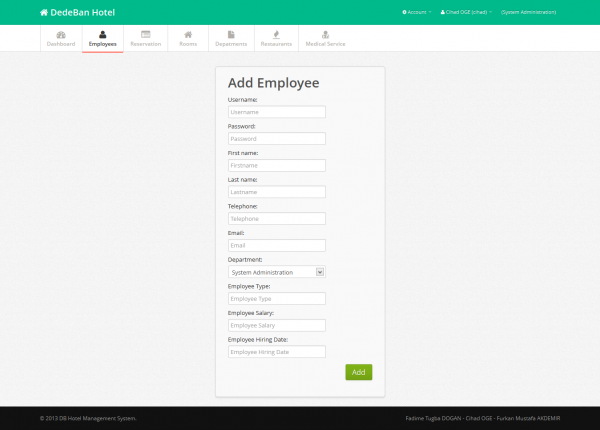
Task: Switch to the Dashboard tab
Action: tap(61, 39)
